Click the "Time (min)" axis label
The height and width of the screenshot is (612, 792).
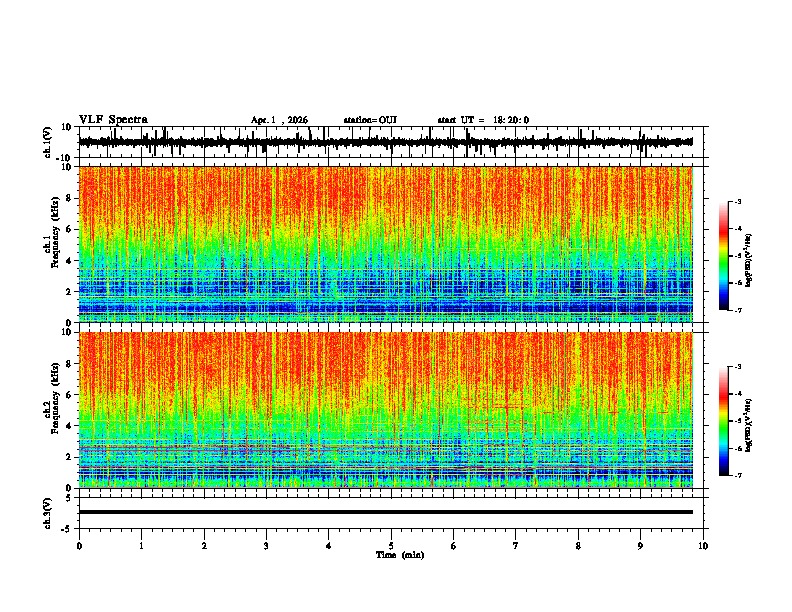click(x=400, y=555)
